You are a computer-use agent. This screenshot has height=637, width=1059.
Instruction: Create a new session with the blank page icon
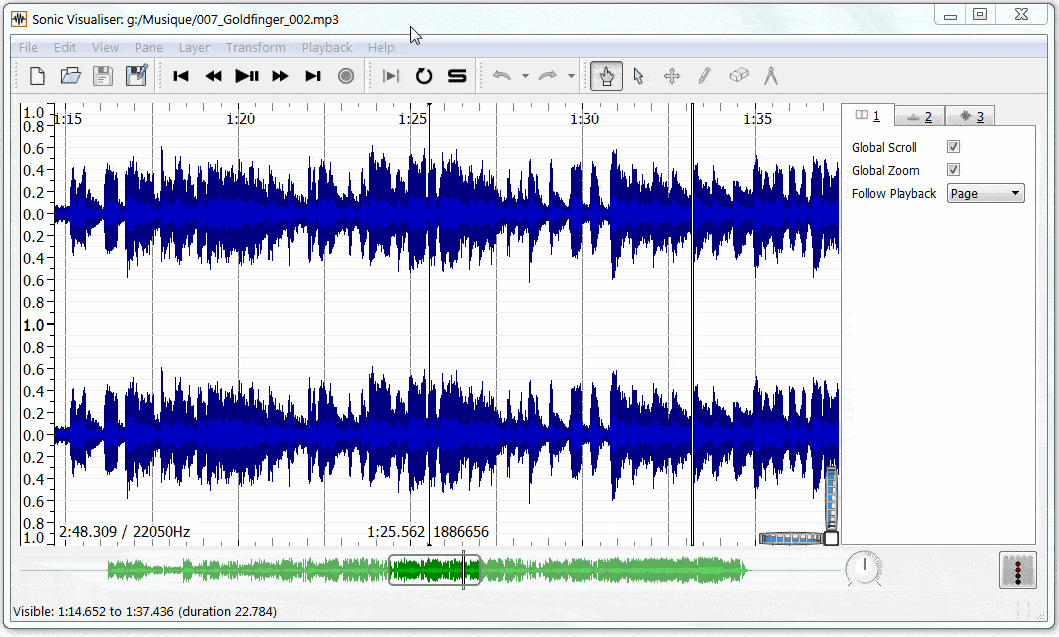click(37, 76)
